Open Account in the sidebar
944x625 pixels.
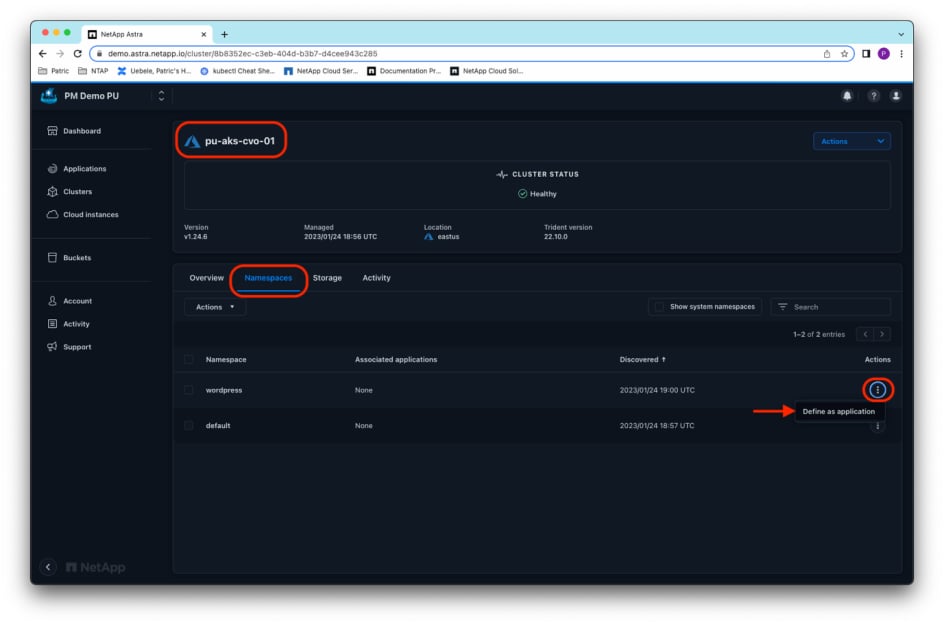pos(69,301)
